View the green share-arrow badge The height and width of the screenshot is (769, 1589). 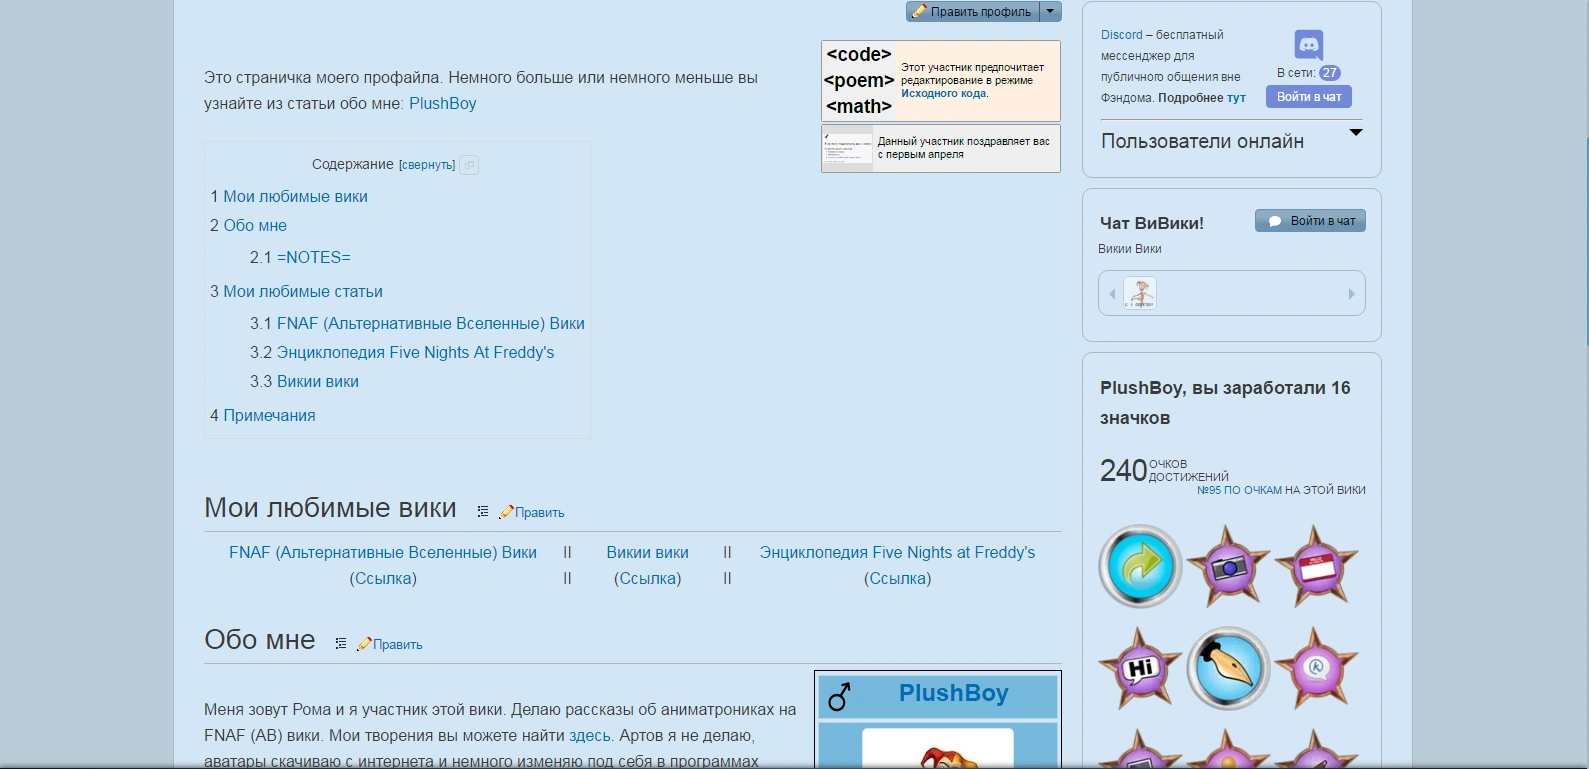[x=1140, y=566]
